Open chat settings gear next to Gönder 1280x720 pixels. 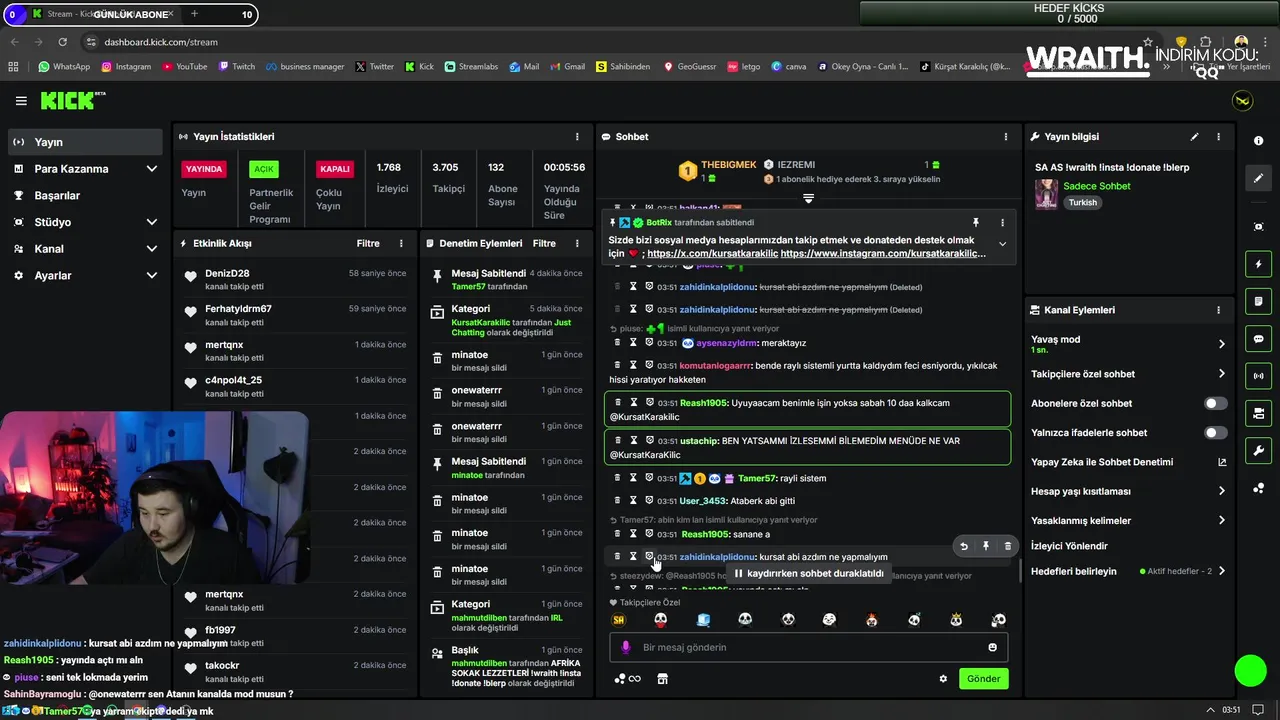tap(943, 679)
